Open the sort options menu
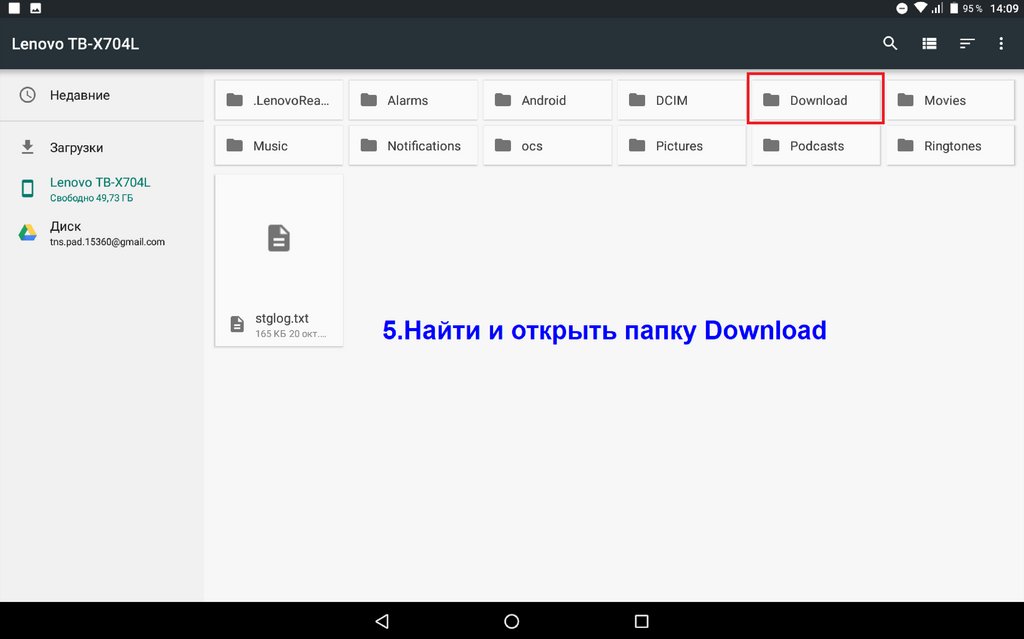1024x639 pixels. click(967, 44)
